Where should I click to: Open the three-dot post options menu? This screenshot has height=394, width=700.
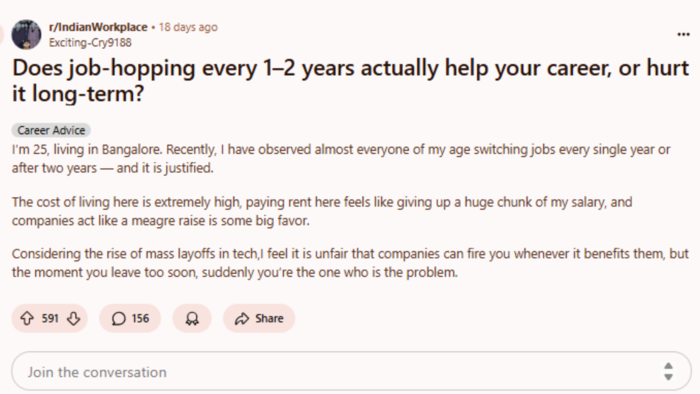(x=683, y=34)
